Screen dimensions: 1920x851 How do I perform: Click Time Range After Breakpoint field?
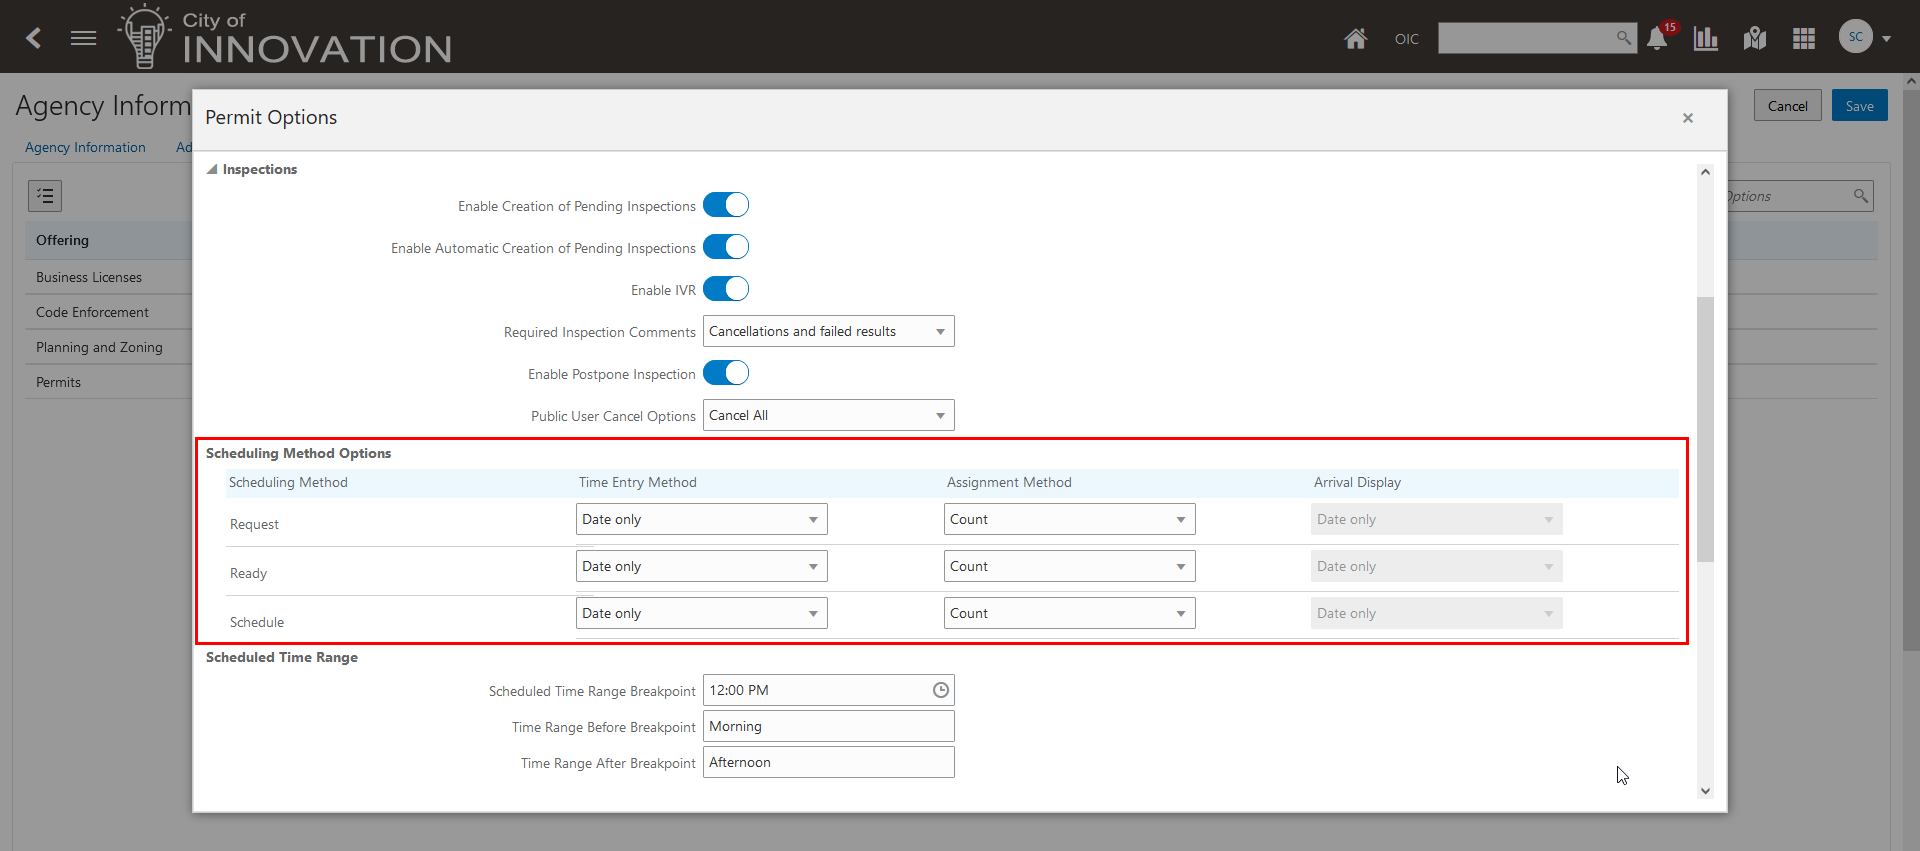(x=828, y=762)
